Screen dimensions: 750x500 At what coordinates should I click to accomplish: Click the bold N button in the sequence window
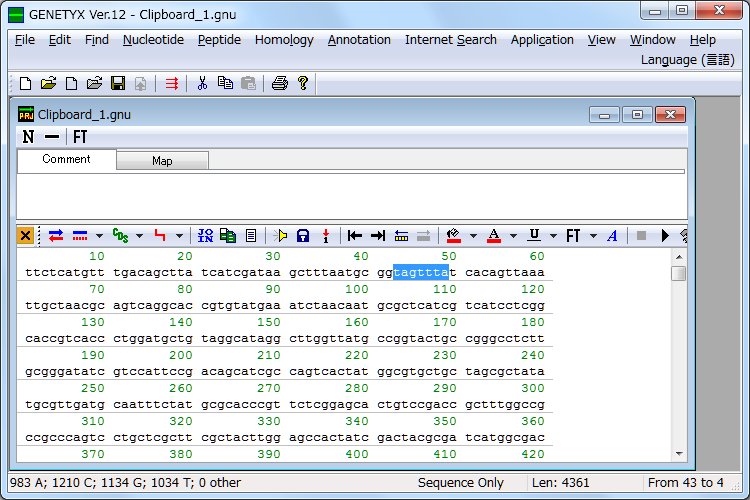(x=28, y=137)
